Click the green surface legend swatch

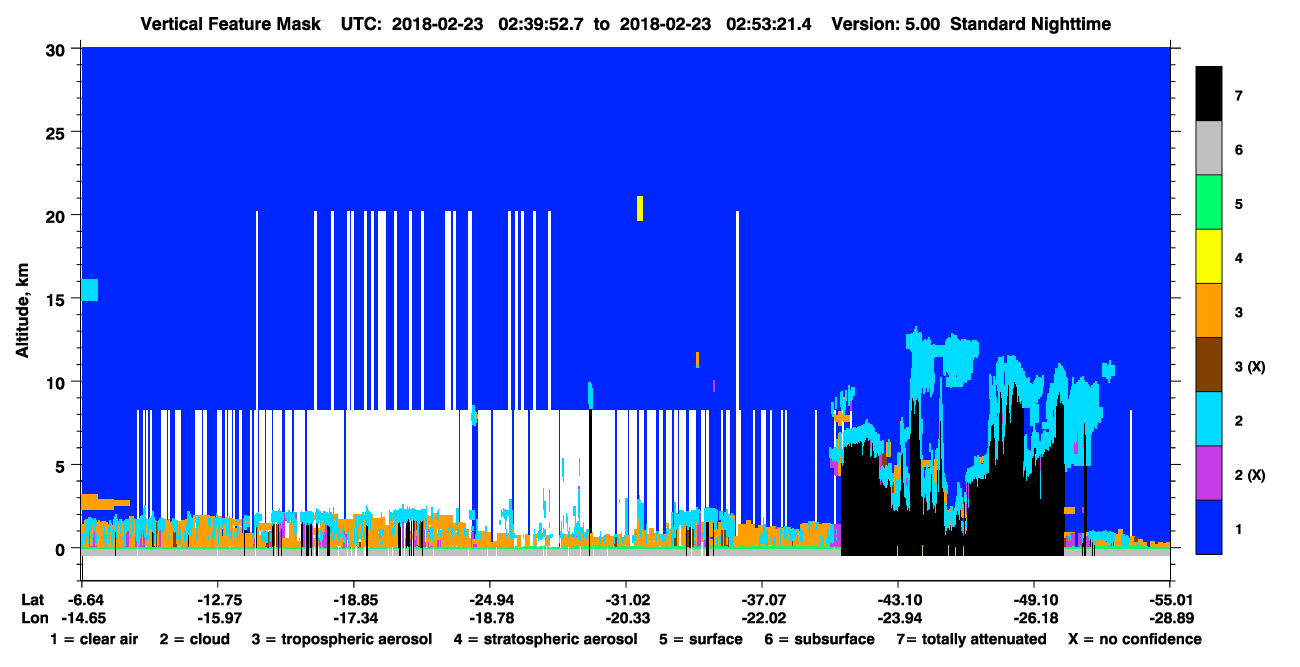[1209, 203]
